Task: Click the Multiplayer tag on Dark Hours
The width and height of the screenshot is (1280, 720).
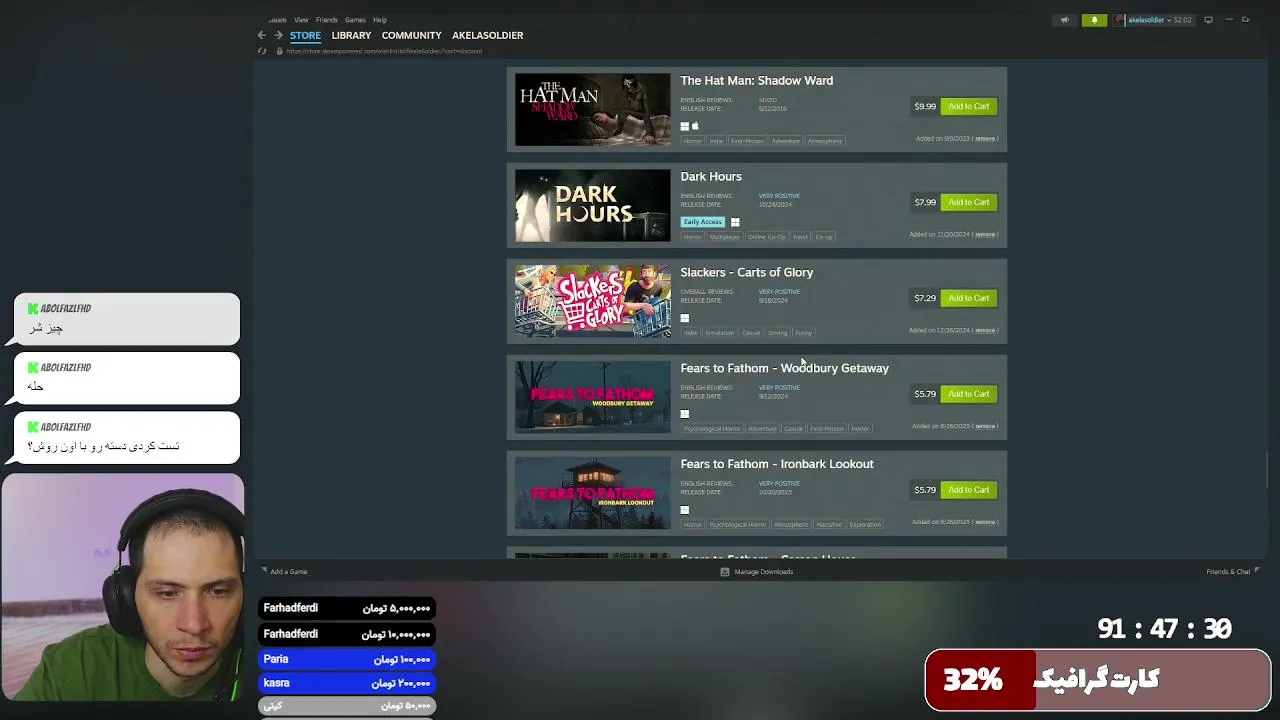Action: click(x=725, y=237)
